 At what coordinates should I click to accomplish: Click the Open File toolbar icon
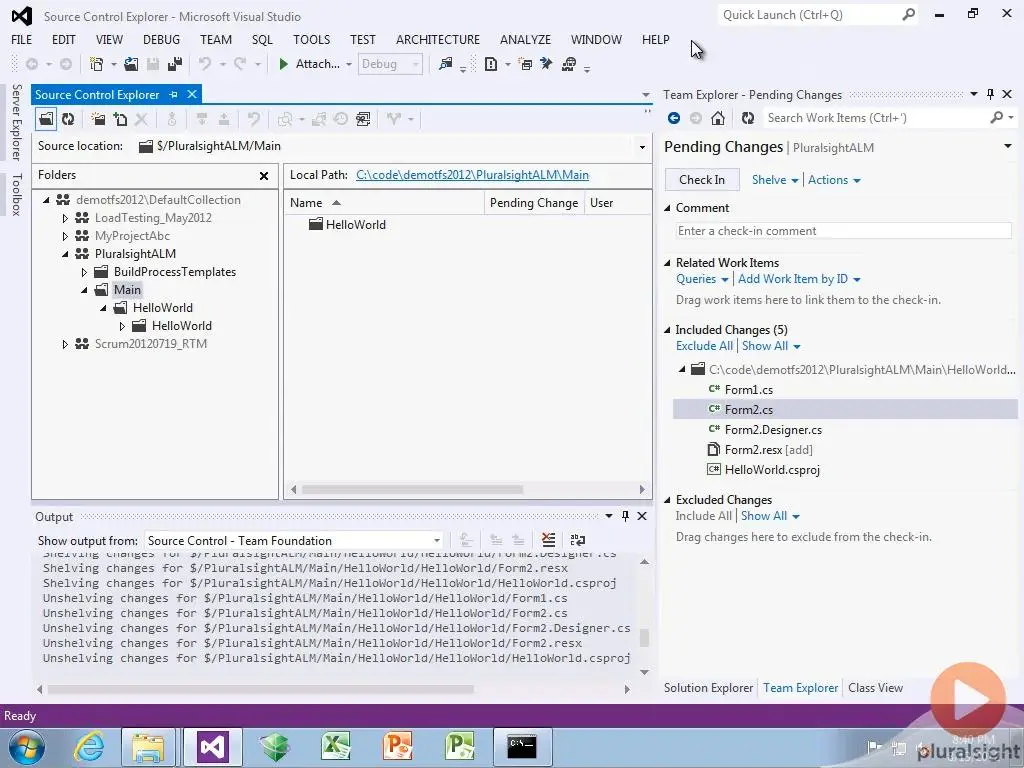pyautogui.click(x=131, y=64)
